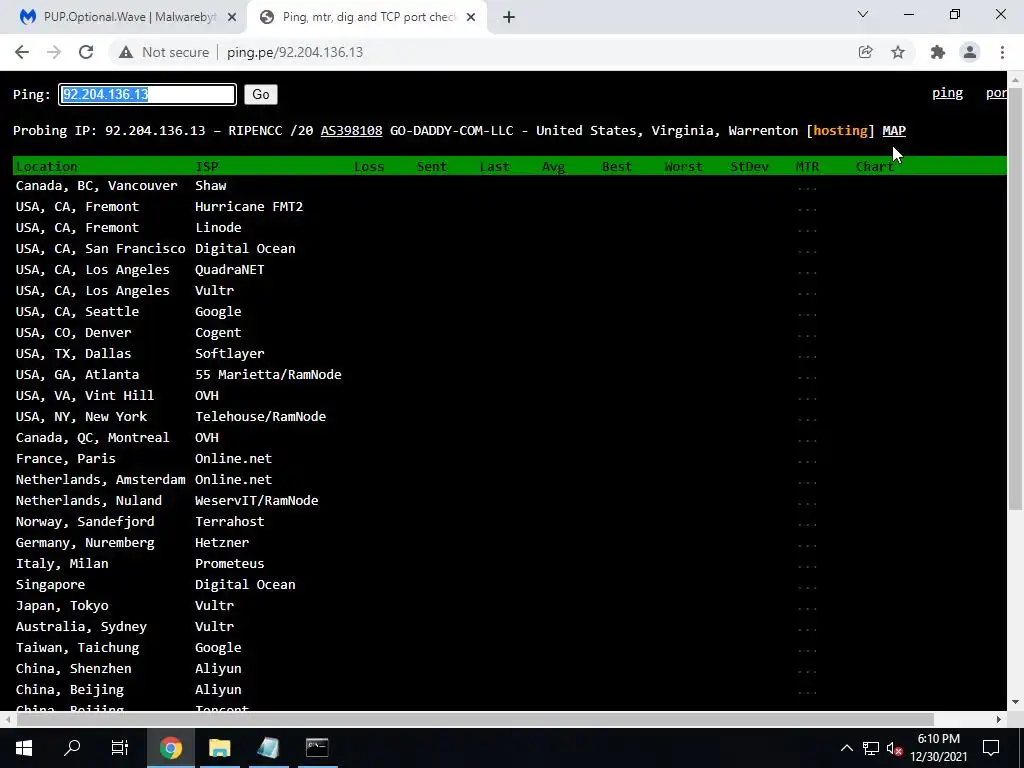
Task: Bookmark this page with the star icon
Action: pos(898,52)
